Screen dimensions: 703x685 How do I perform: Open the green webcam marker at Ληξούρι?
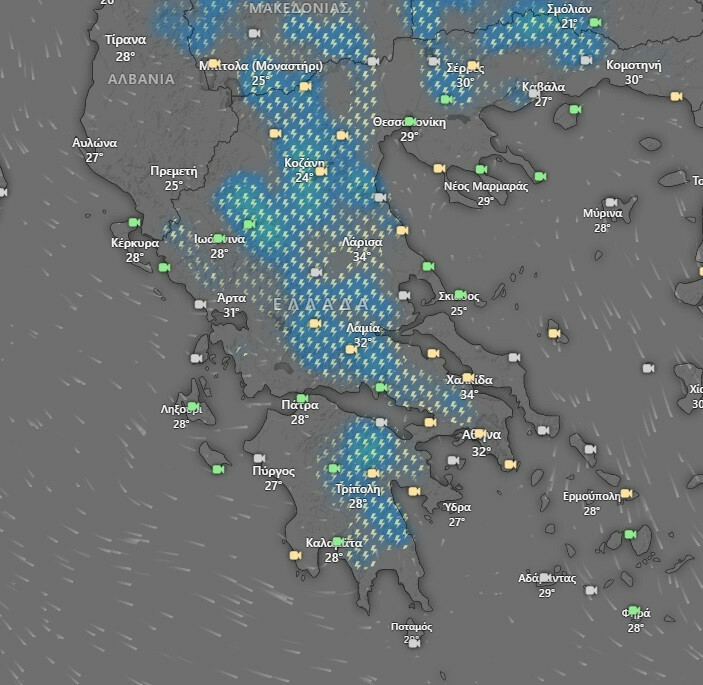(x=193, y=407)
